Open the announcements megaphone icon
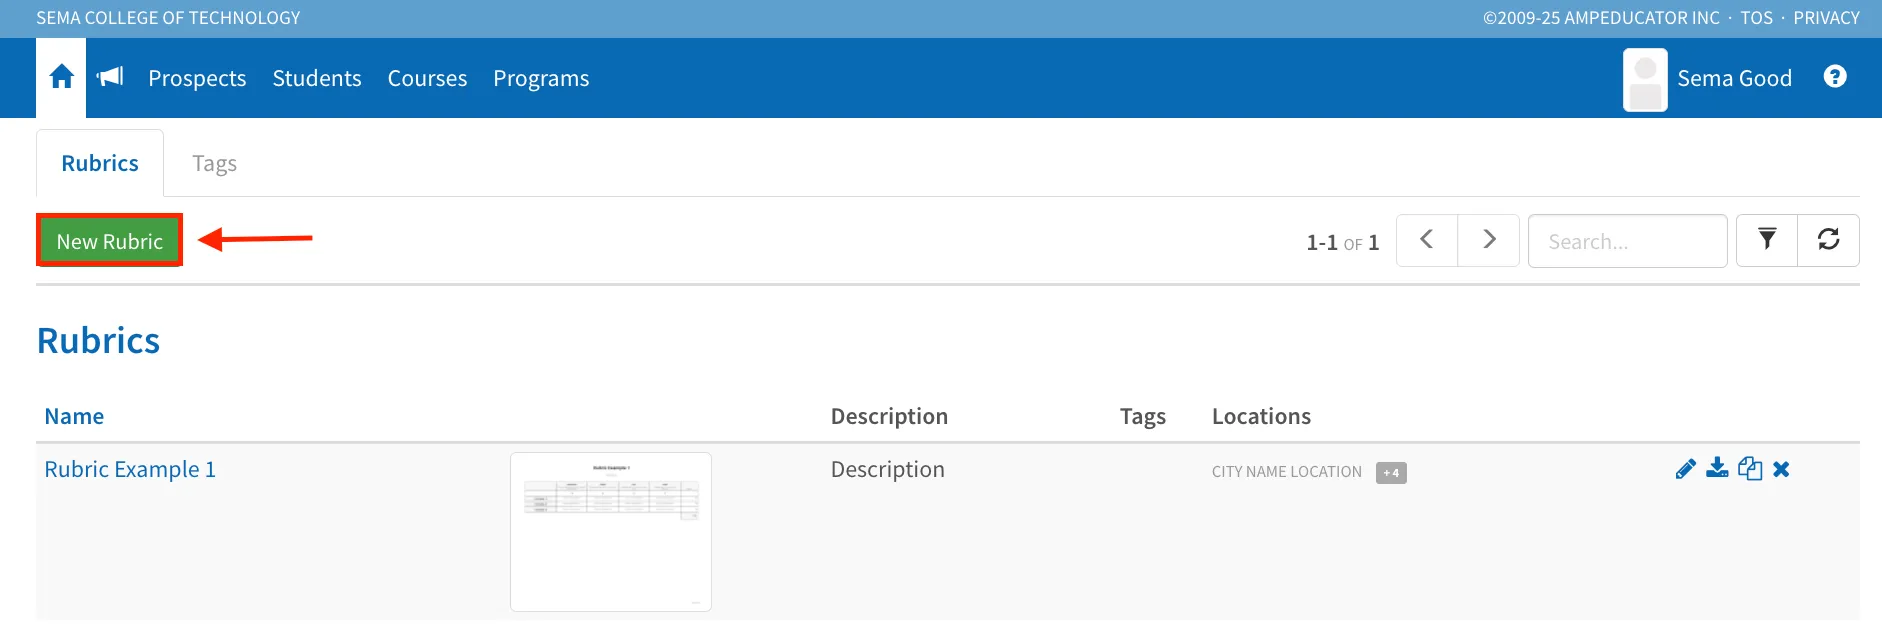The image size is (1882, 640). click(x=110, y=77)
